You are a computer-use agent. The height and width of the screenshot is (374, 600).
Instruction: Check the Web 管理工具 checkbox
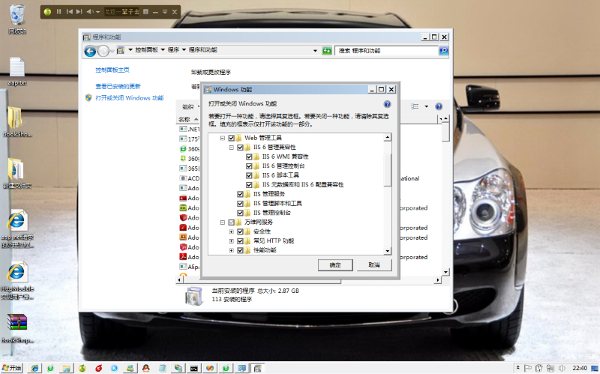[231, 138]
